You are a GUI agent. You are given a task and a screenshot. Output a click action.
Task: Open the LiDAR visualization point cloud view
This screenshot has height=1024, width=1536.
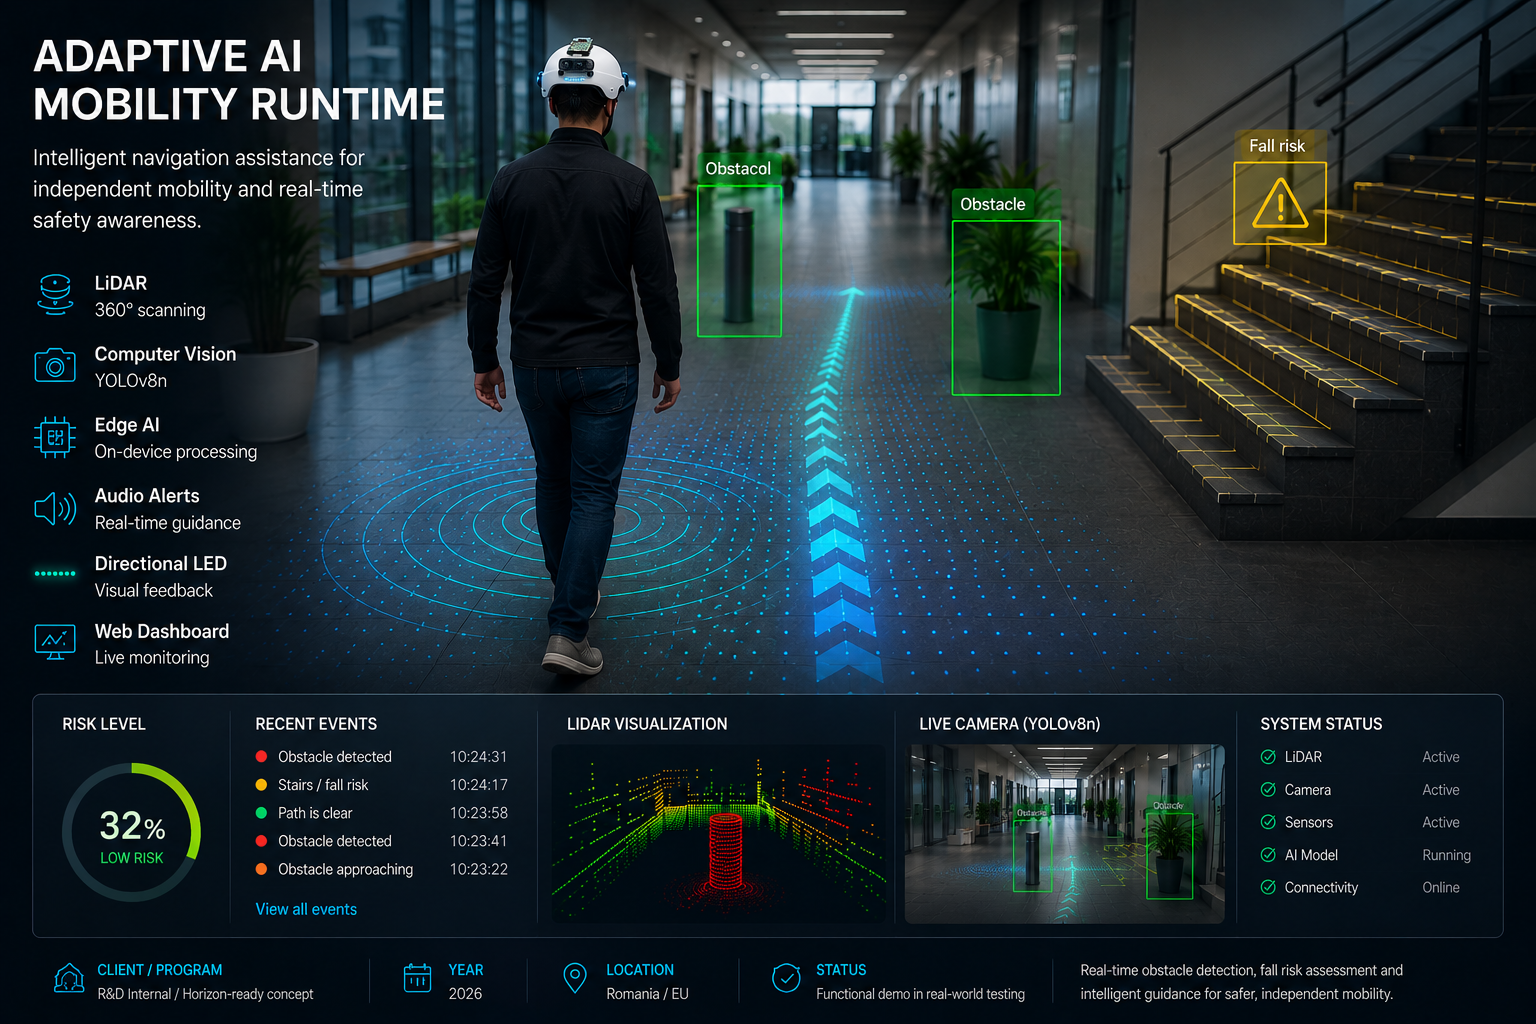pyautogui.click(x=719, y=834)
